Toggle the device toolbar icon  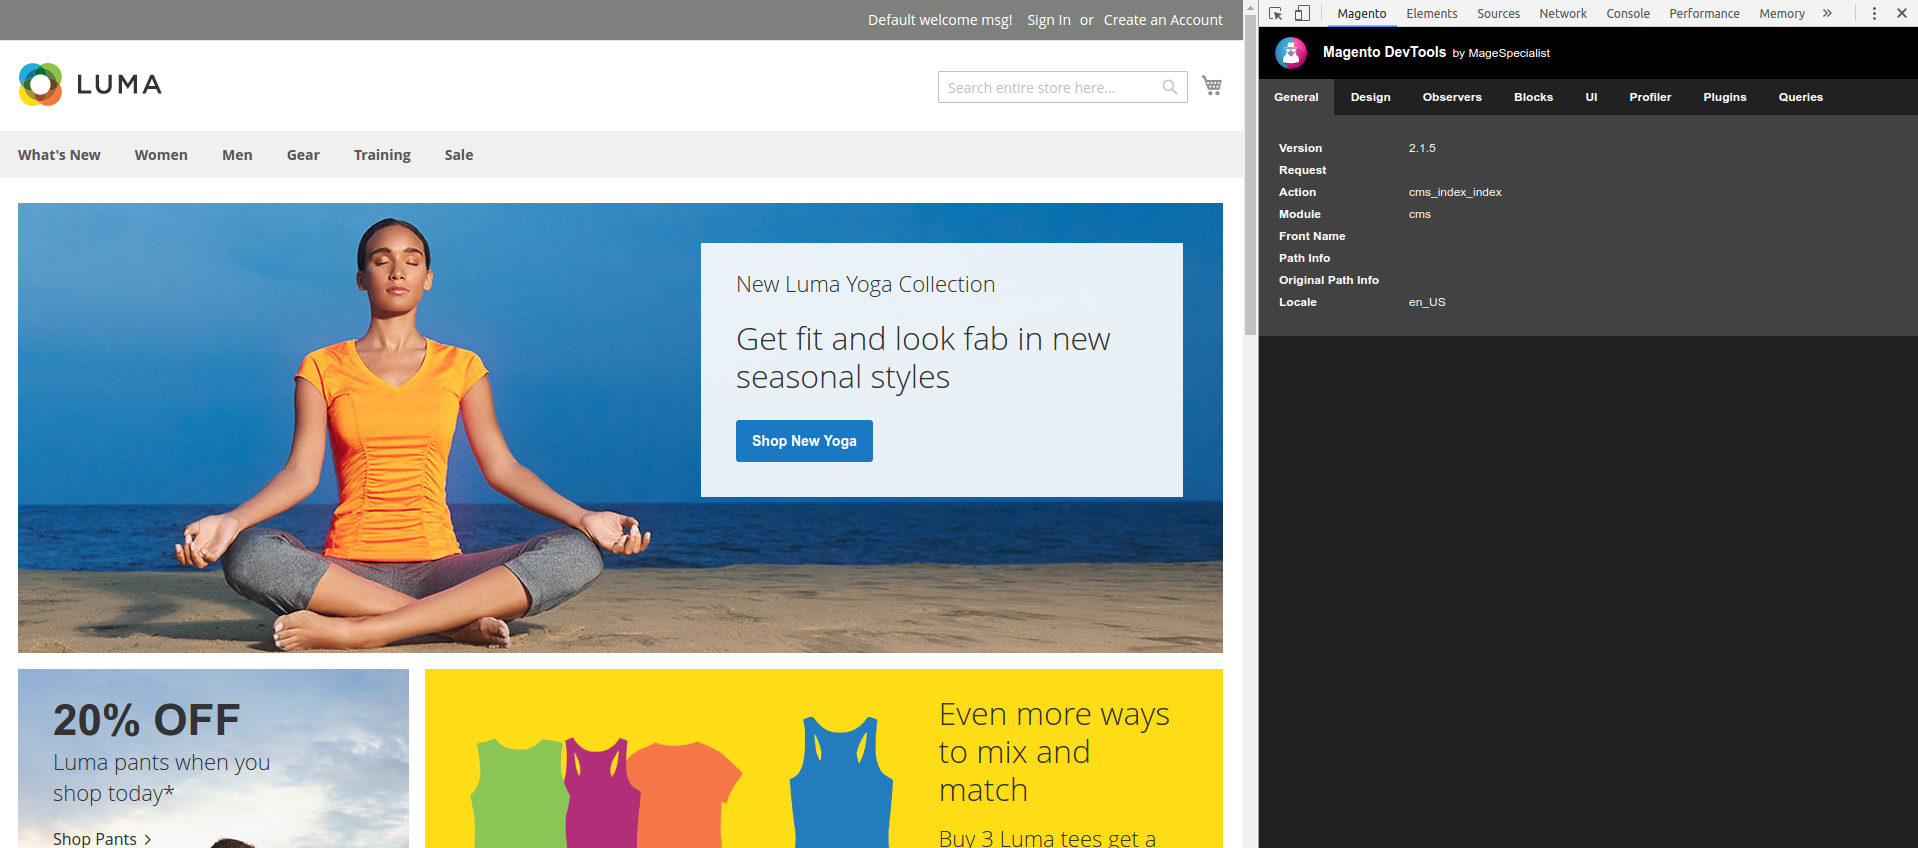coord(1302,13)
